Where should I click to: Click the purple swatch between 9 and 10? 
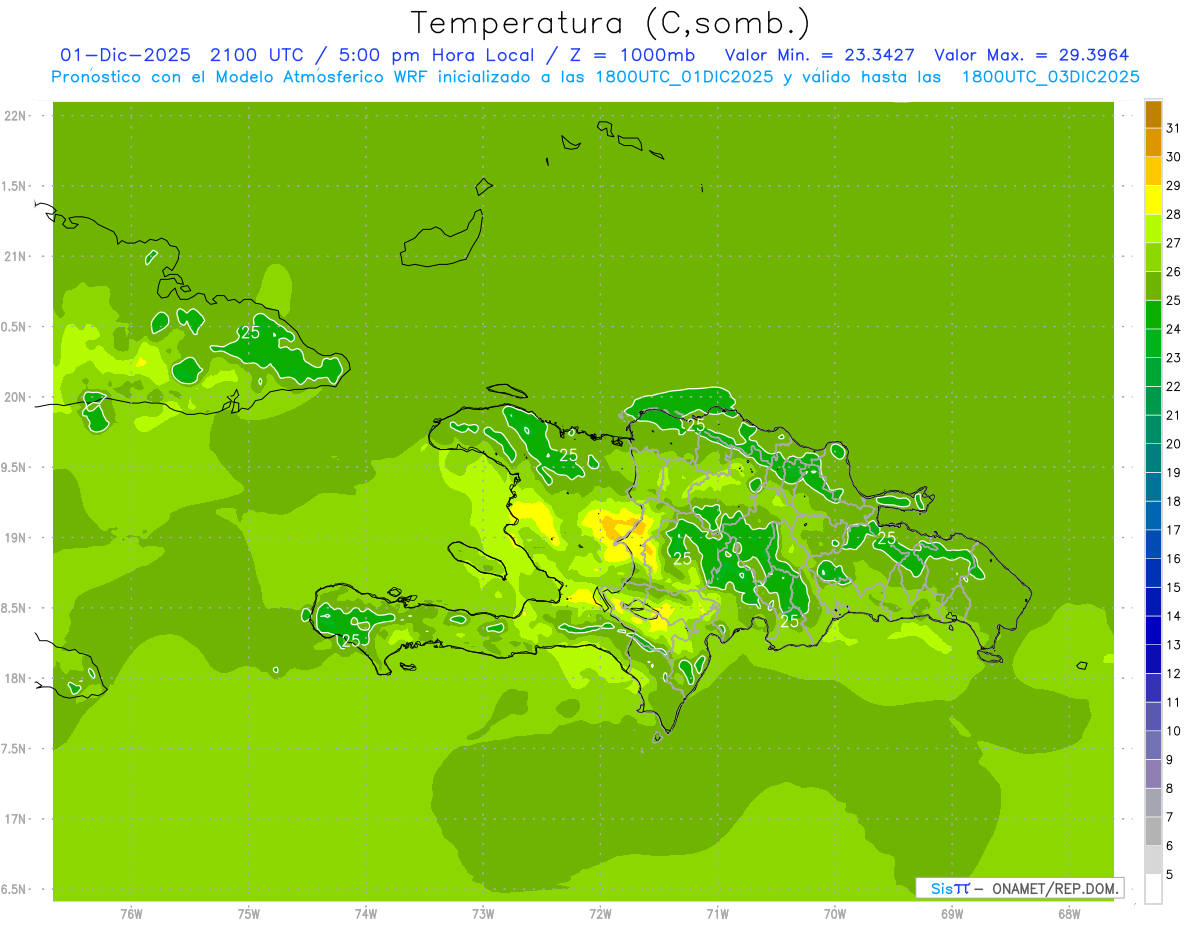point(1153,746)
